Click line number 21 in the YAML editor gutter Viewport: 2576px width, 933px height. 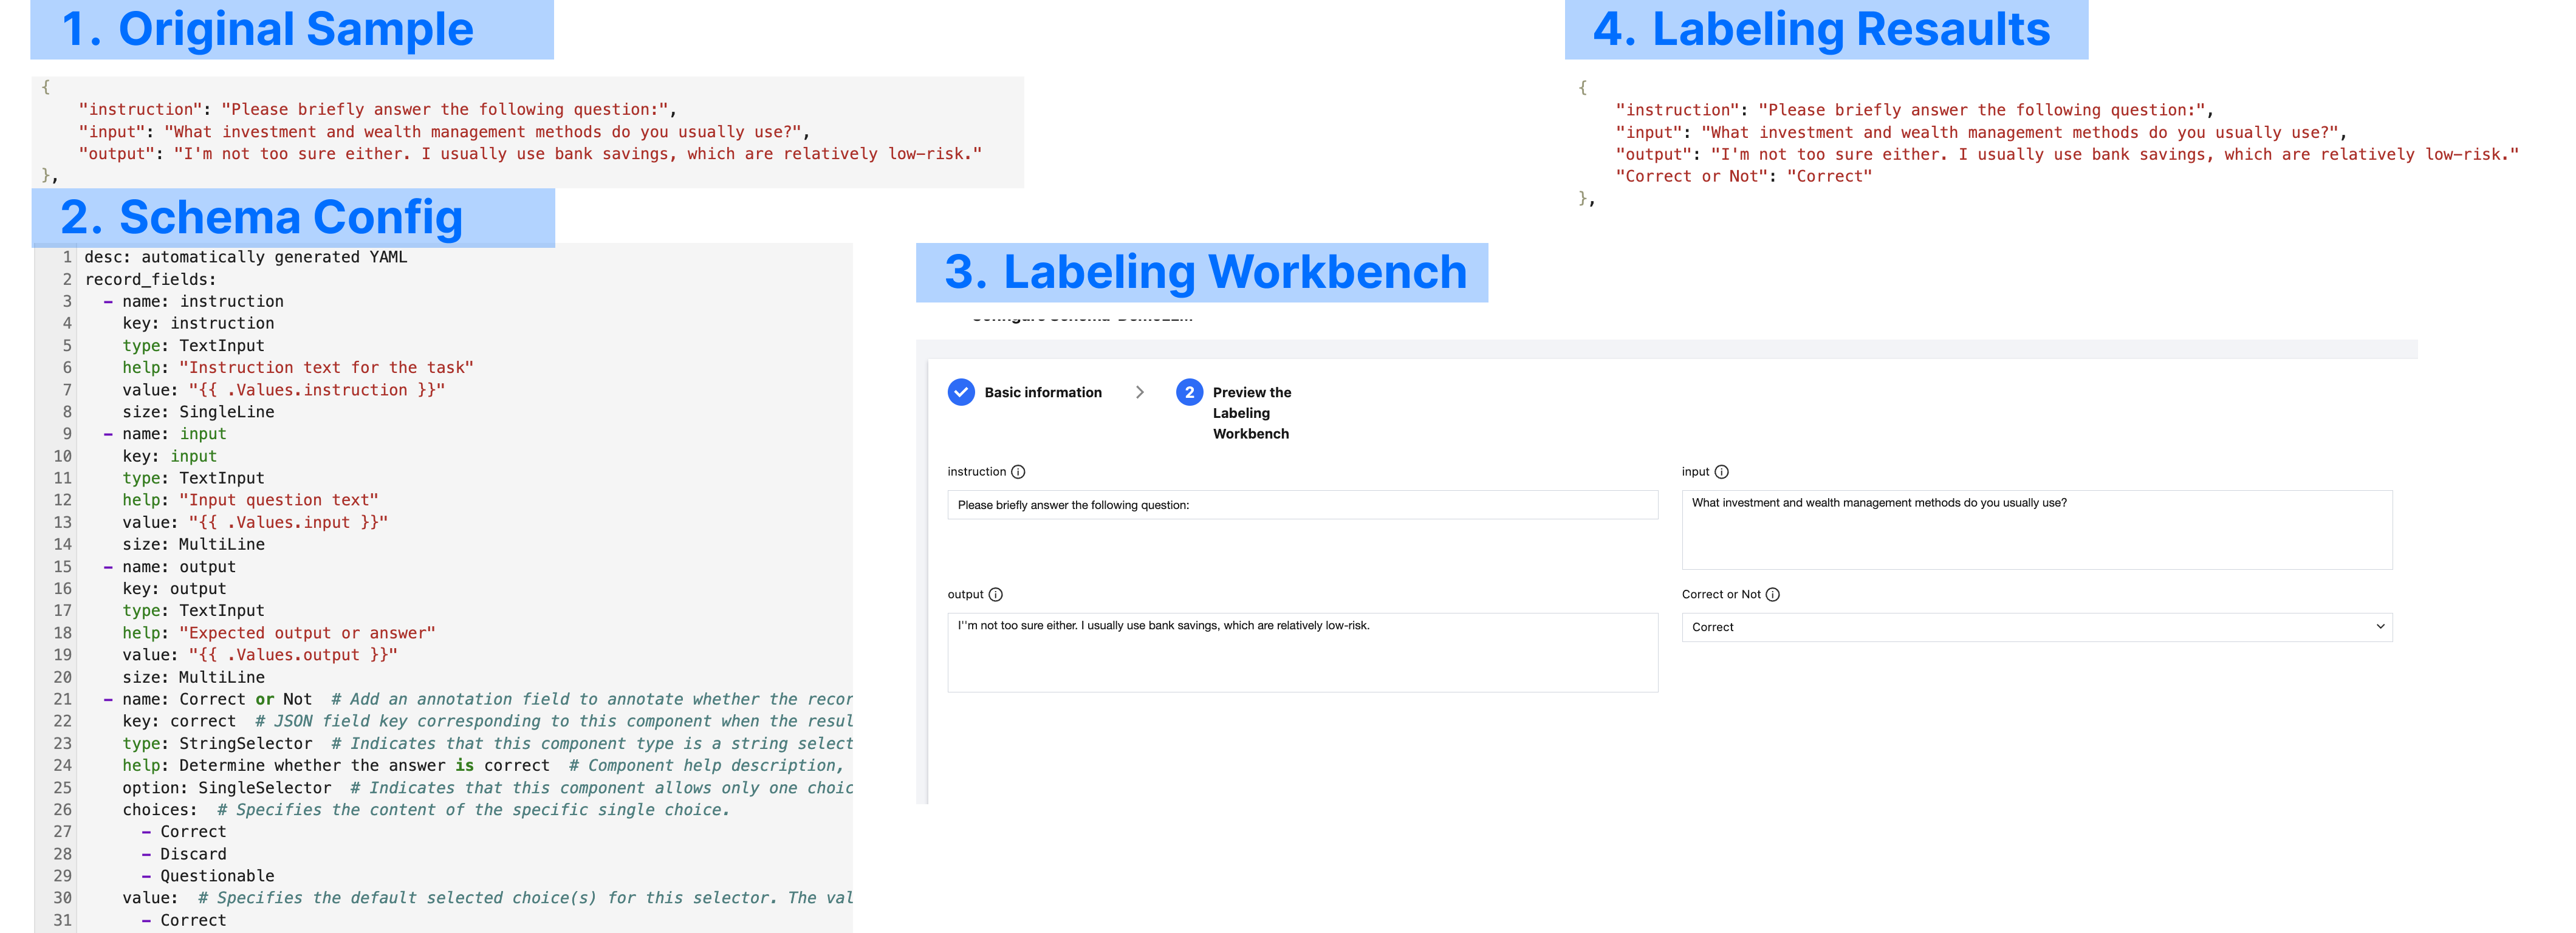(x=62, y=699)
